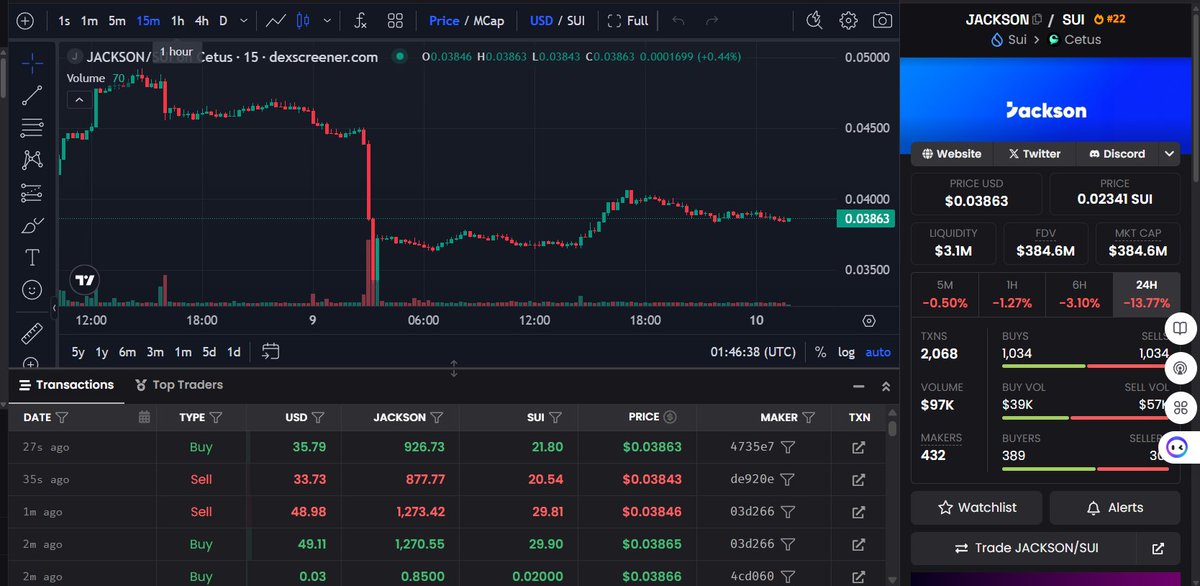Viewport: 1200px width, 586px height.
Task: Open MAKER column filter
Action: 810,417
